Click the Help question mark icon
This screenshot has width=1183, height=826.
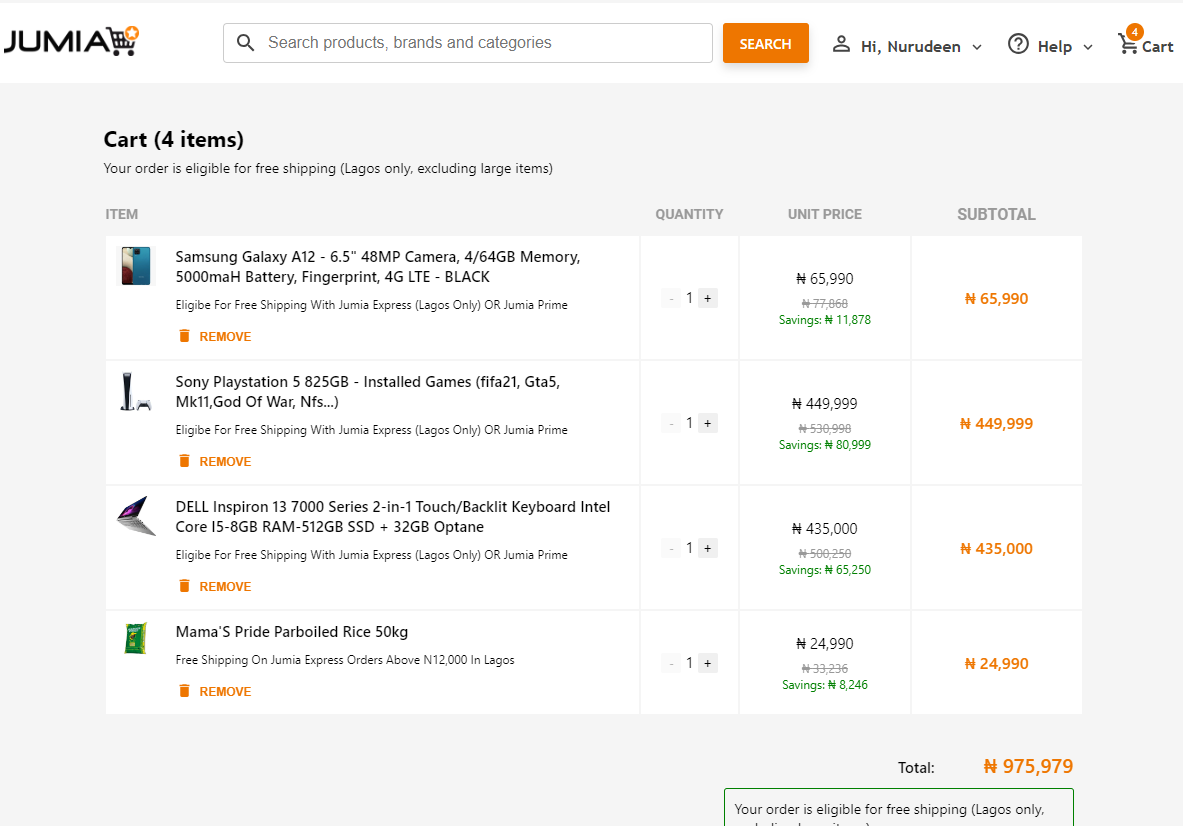[x=1018, y=45]
